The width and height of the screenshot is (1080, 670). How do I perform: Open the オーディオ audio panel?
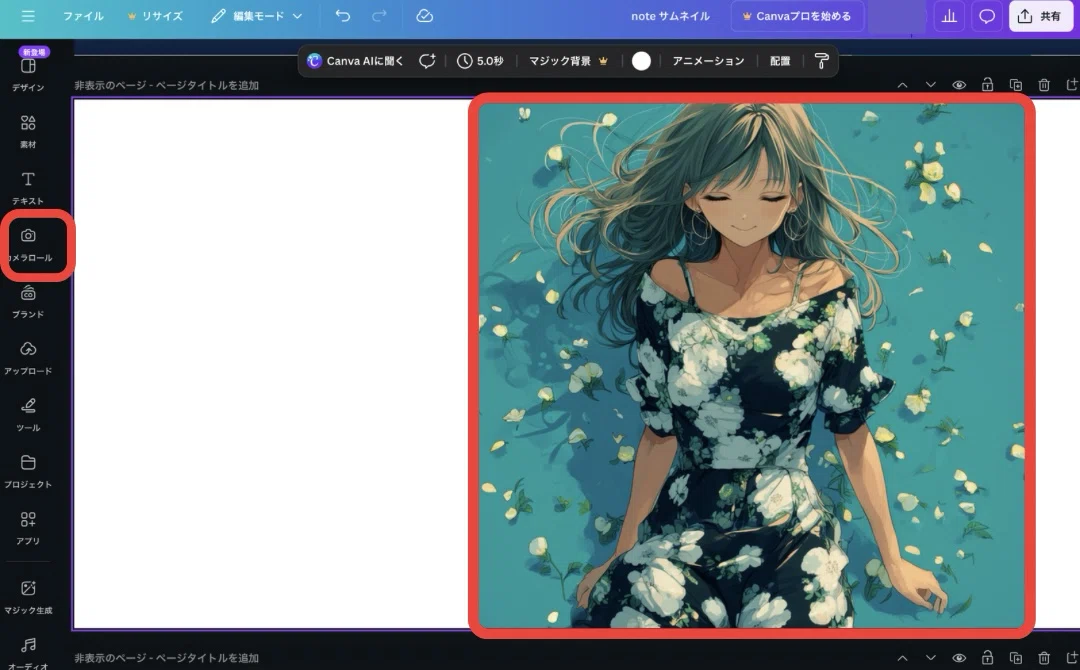(x=28, y=653)
